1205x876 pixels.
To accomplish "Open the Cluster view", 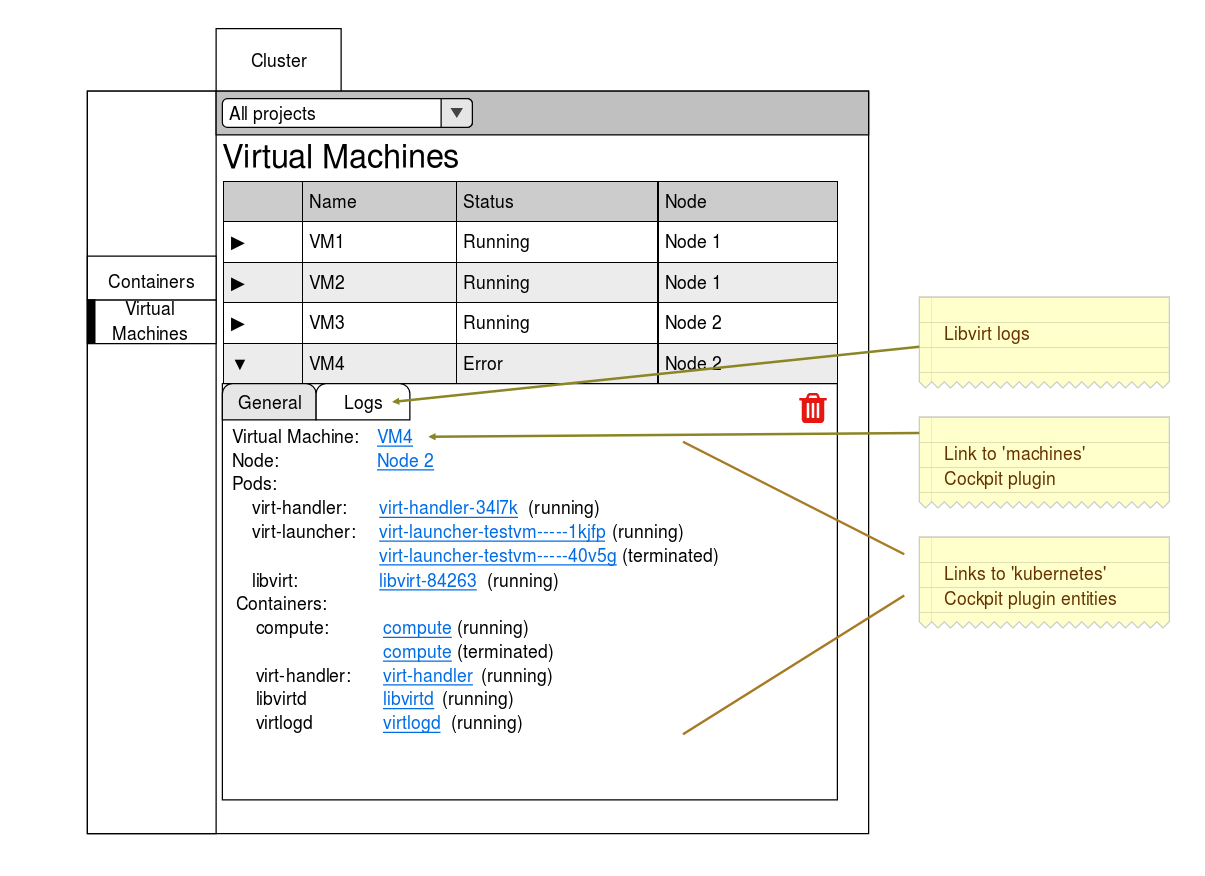I will click(x=278, y=60).
